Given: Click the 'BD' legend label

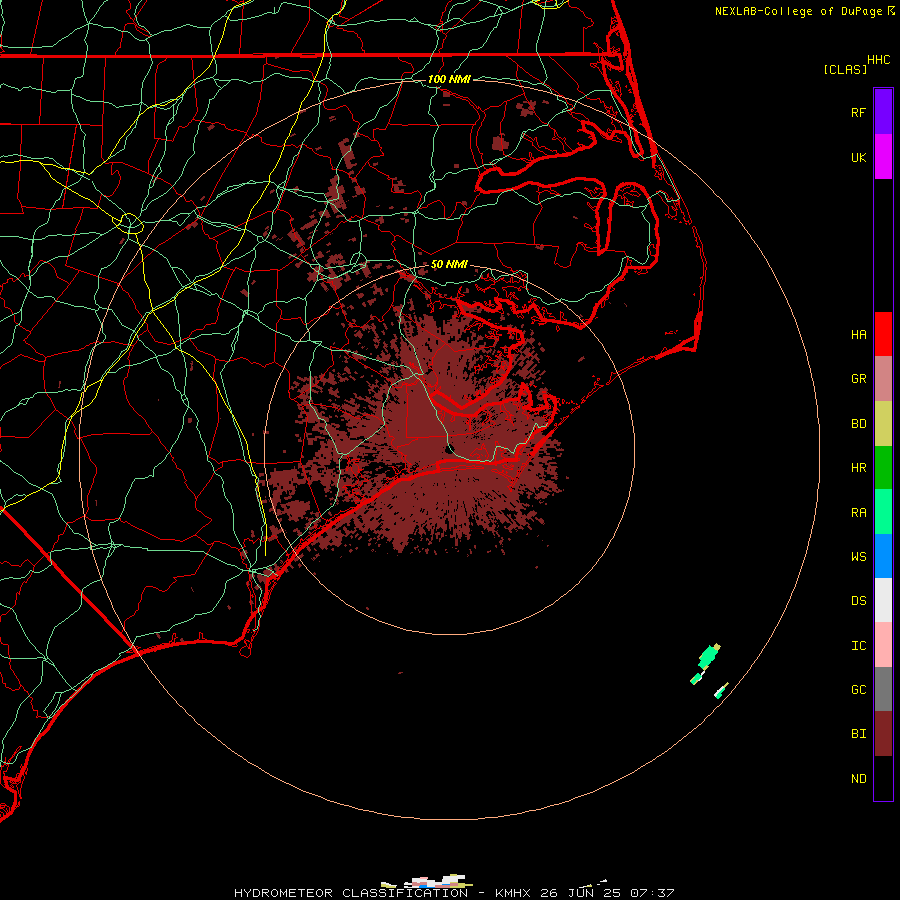Looking at the screenshot, I should click(858, 424).
